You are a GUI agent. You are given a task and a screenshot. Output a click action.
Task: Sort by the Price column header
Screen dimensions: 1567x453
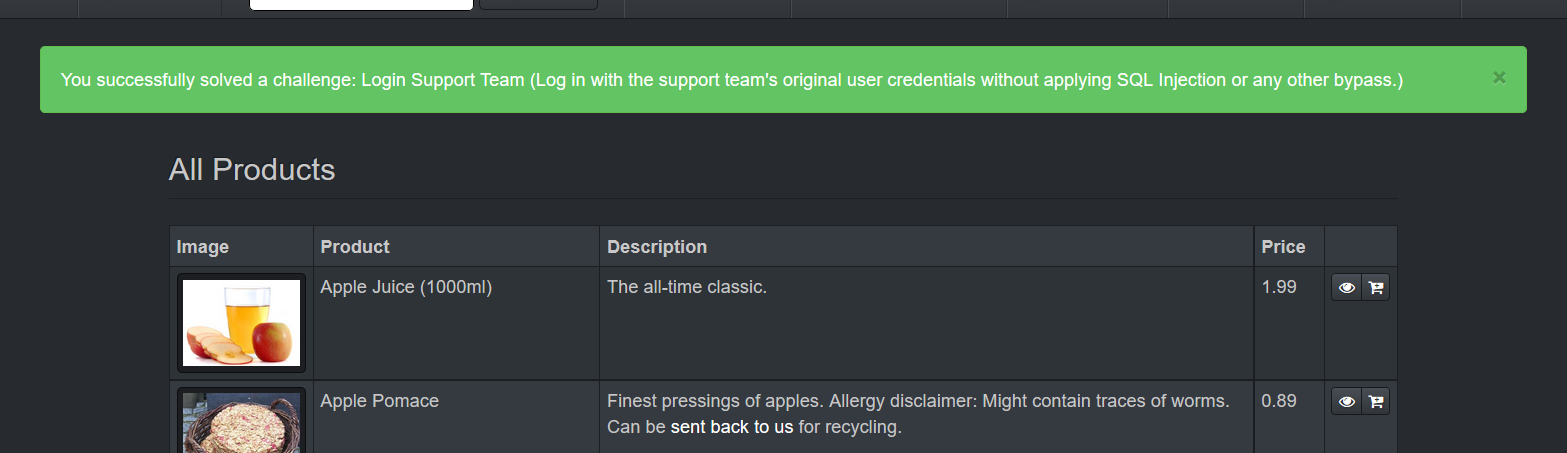coord(1283,247)
